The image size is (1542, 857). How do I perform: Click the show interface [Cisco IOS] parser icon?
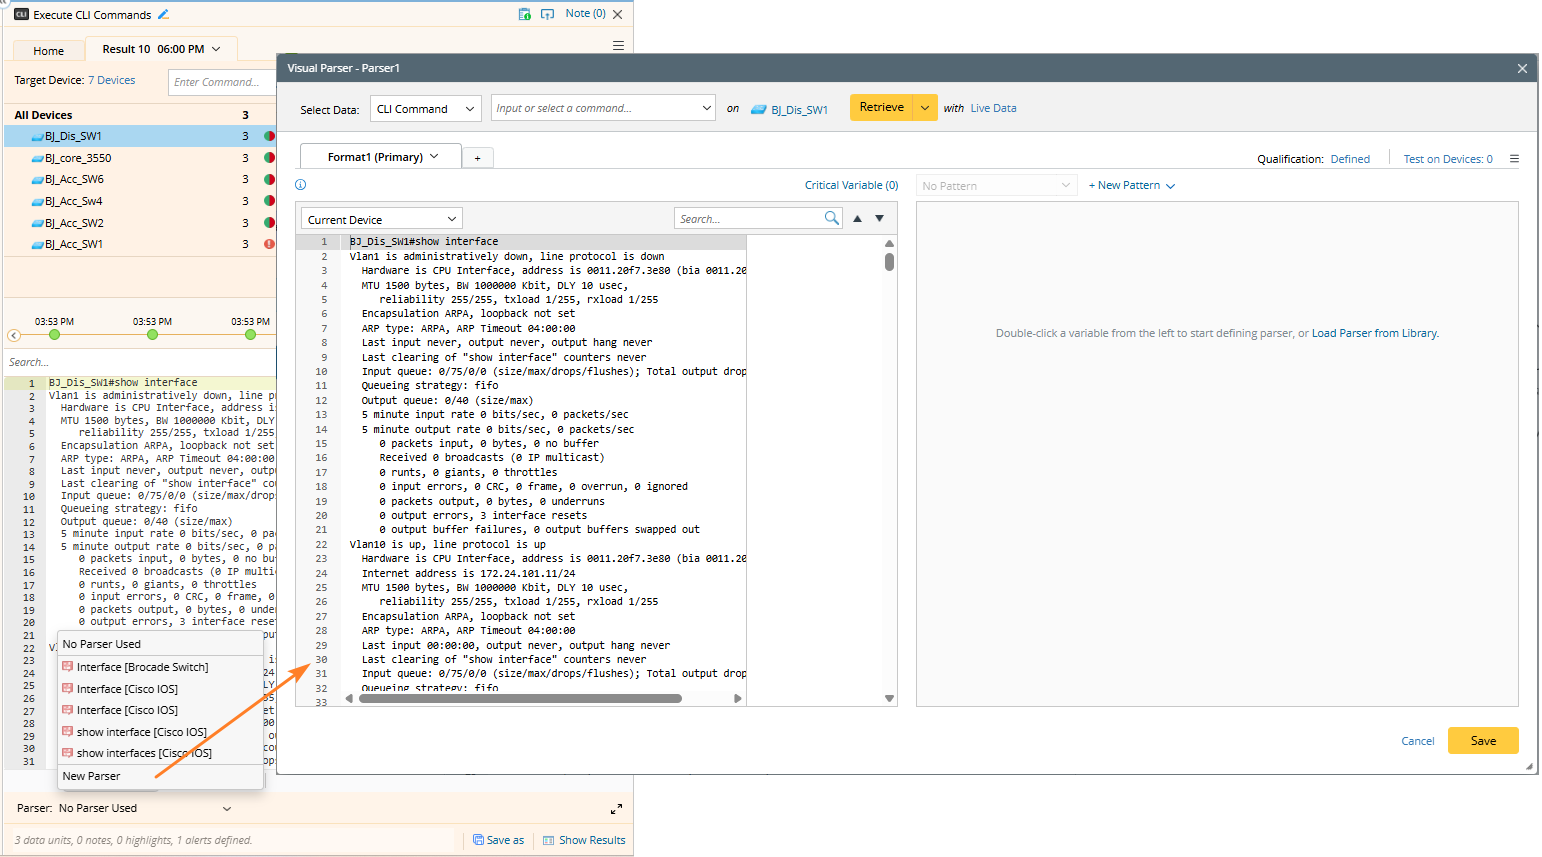point(68,732)
